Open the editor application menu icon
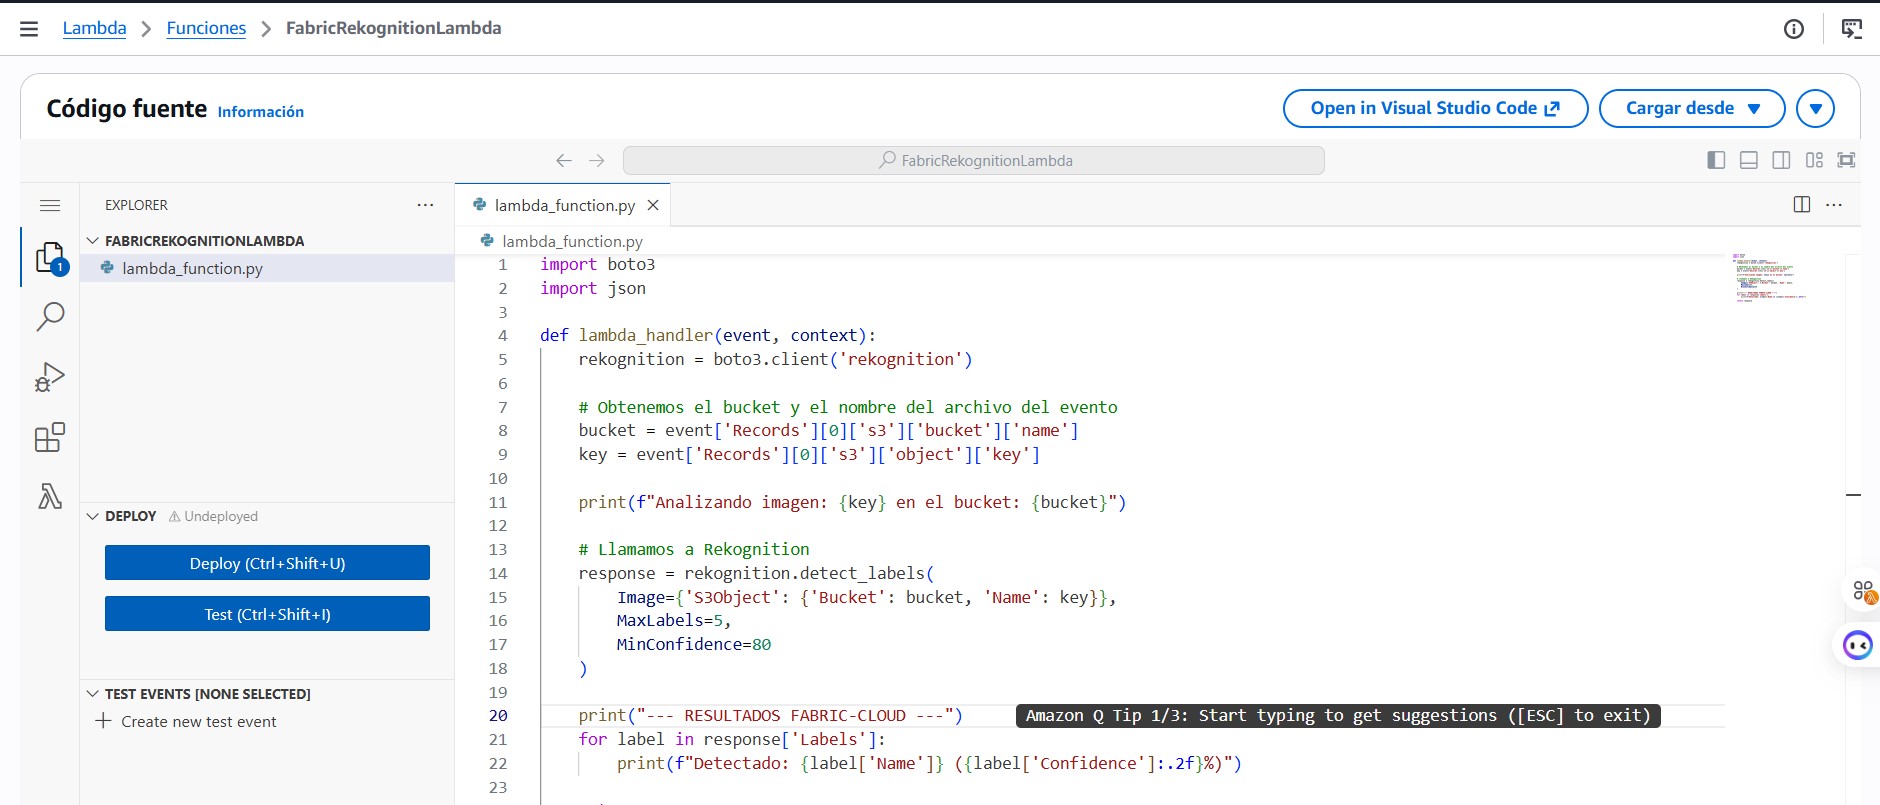 [50, 205]
